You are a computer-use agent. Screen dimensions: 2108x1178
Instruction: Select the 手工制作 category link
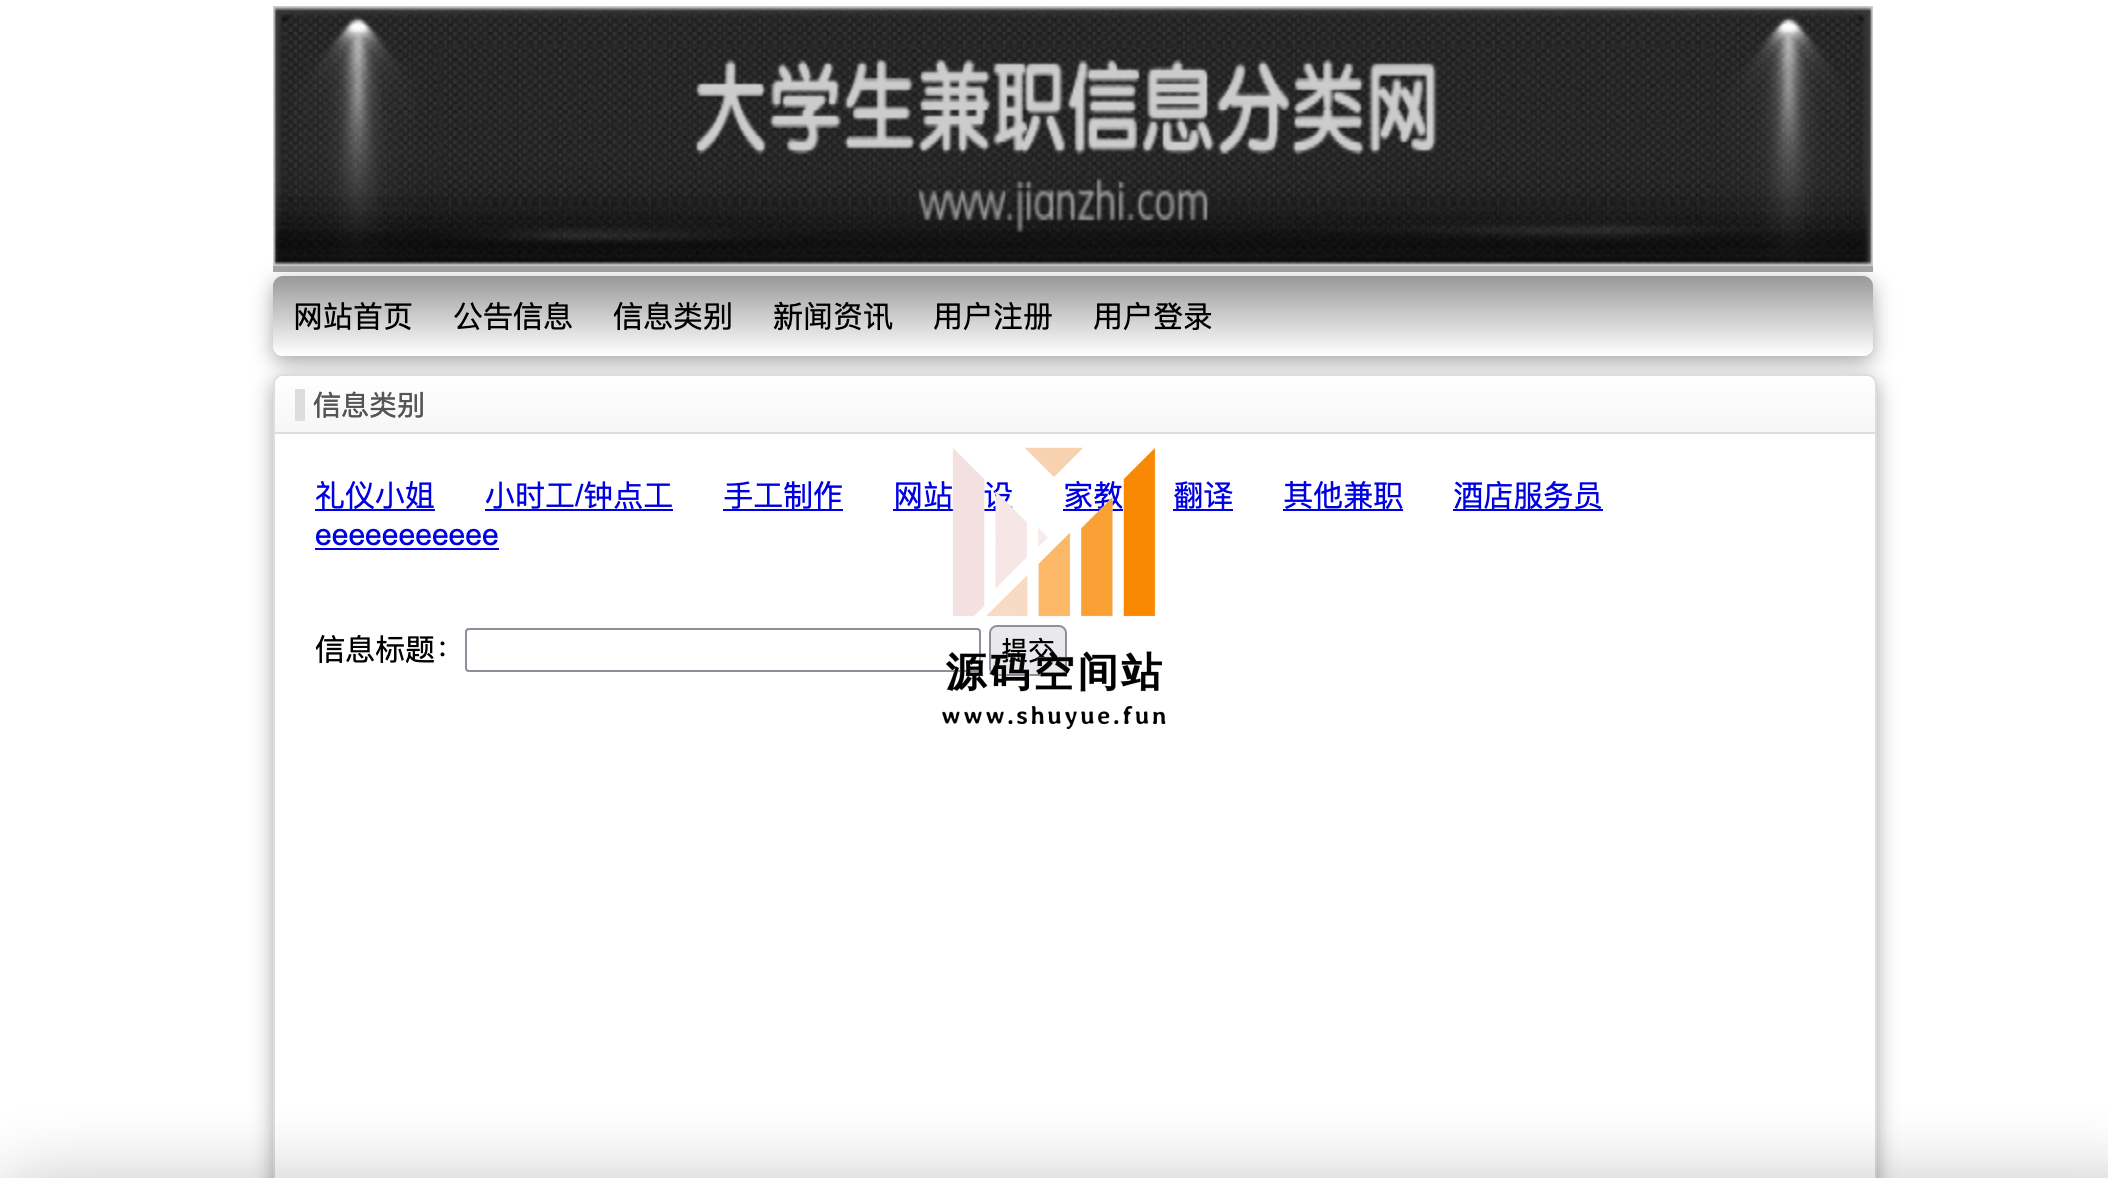click(x=783, y=496)
